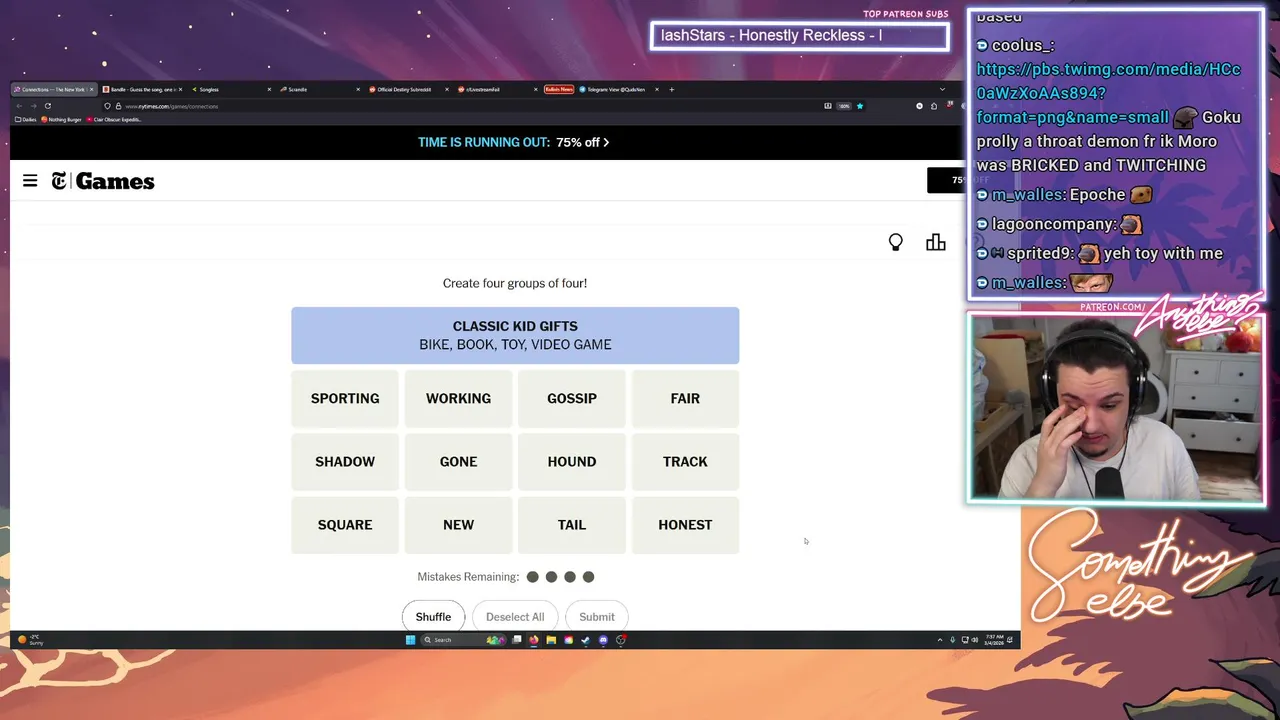The image size is (1280, 720).
Task: Select the TRACK tile
Action: tap(685, 461)
